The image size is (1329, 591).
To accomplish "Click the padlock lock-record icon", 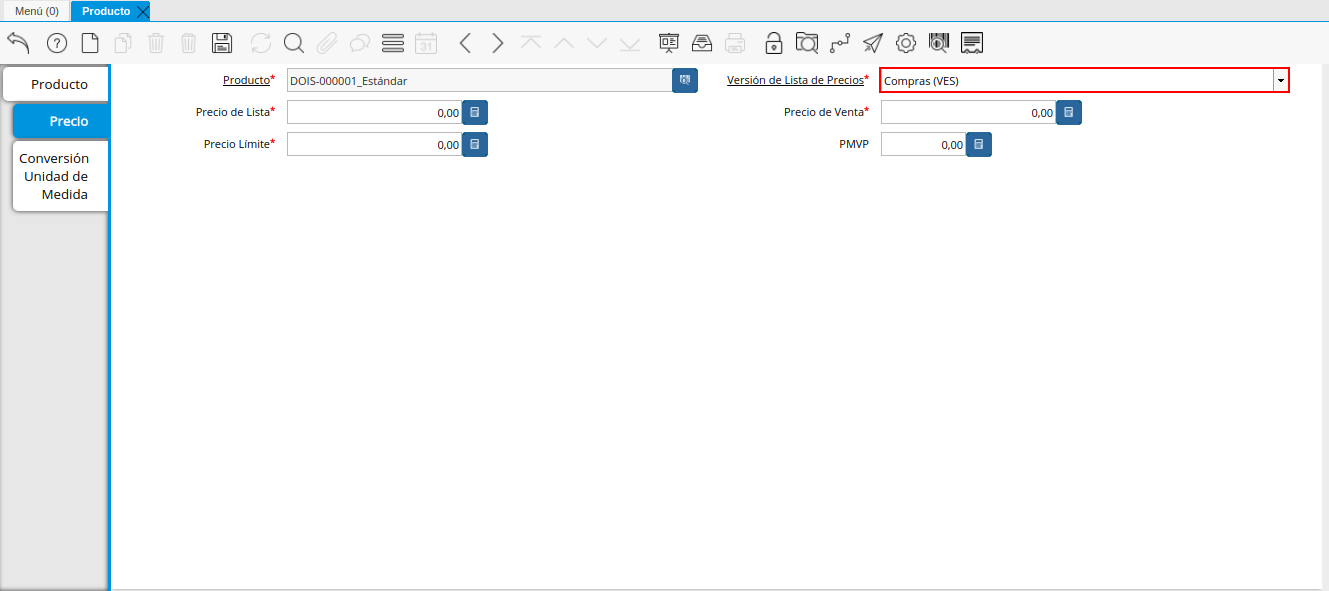I will coord(774,43).
